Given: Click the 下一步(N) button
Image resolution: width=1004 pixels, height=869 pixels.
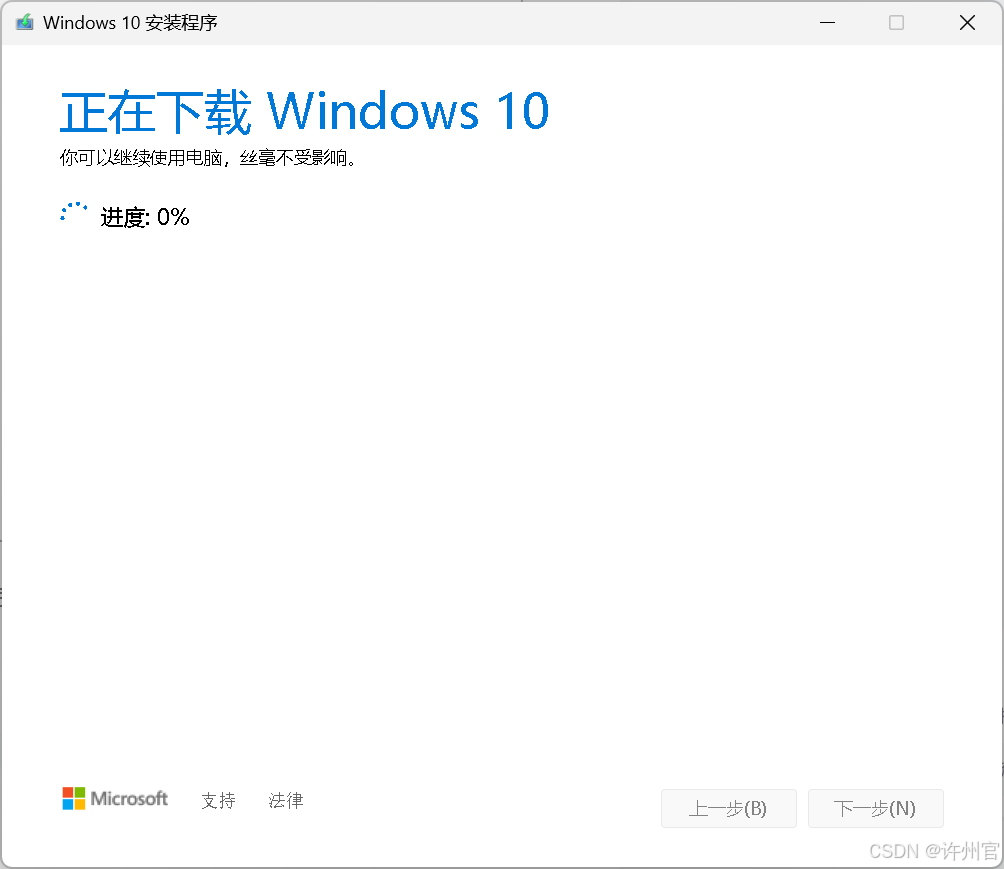Looking at the screenshot, I should pyautogui.click(x=875, y=808).
